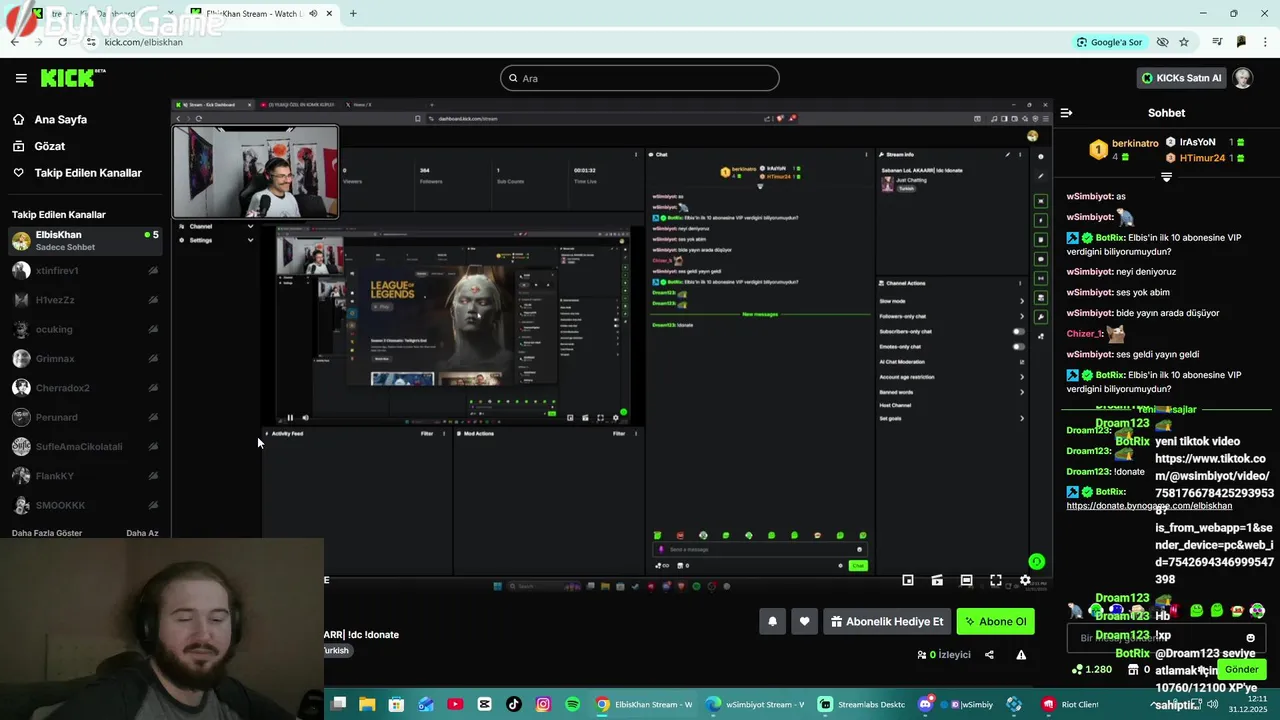
Task: Follow channel with heart button
Action: pyautogui.click(x=804, y=621)
